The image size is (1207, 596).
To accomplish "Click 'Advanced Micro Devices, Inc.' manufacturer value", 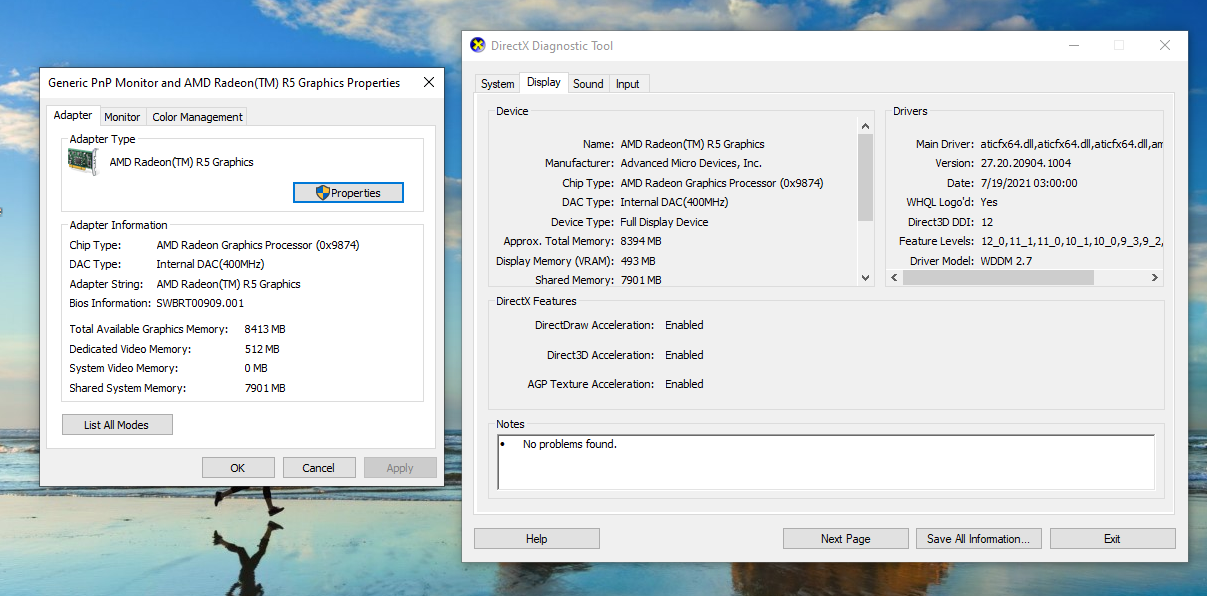I will (691, 163).
